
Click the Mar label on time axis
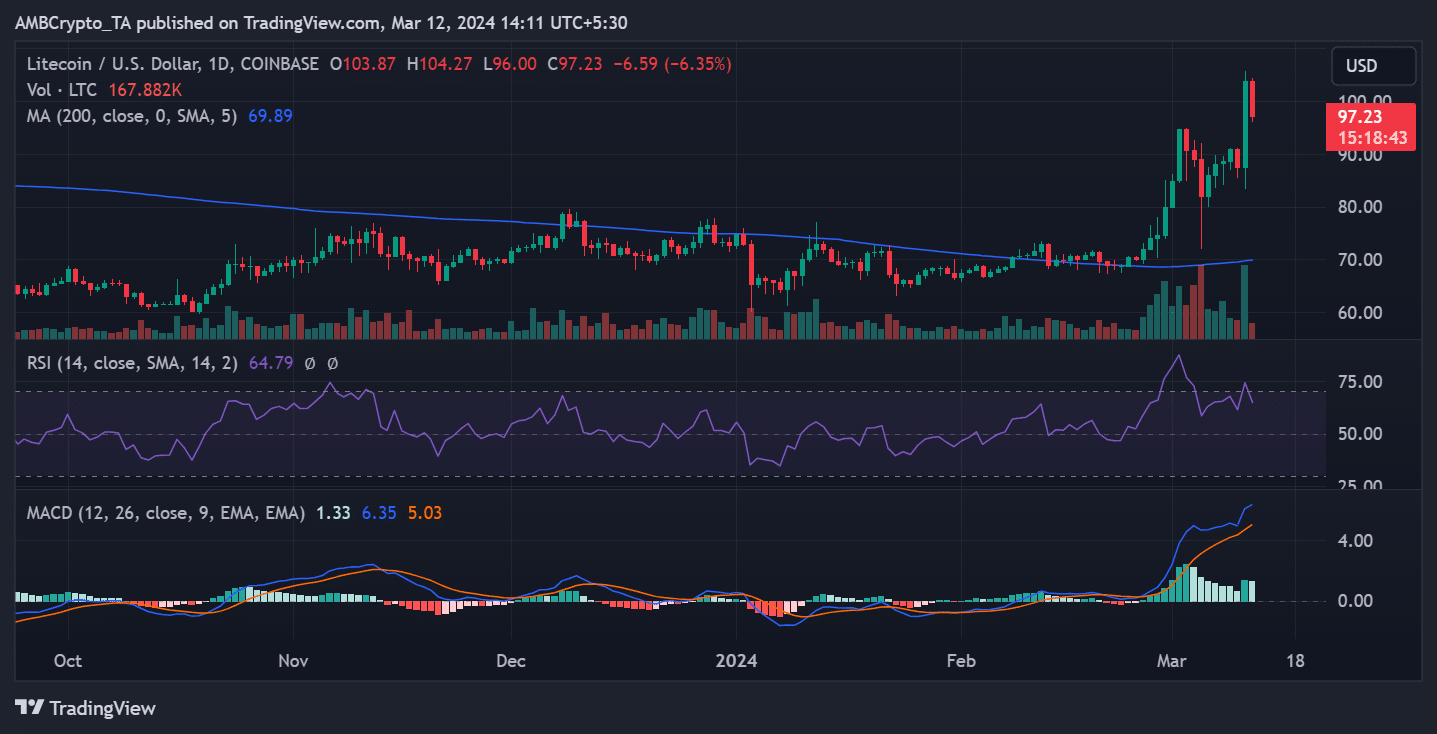pyautogui.click(x=1172, y=662)
